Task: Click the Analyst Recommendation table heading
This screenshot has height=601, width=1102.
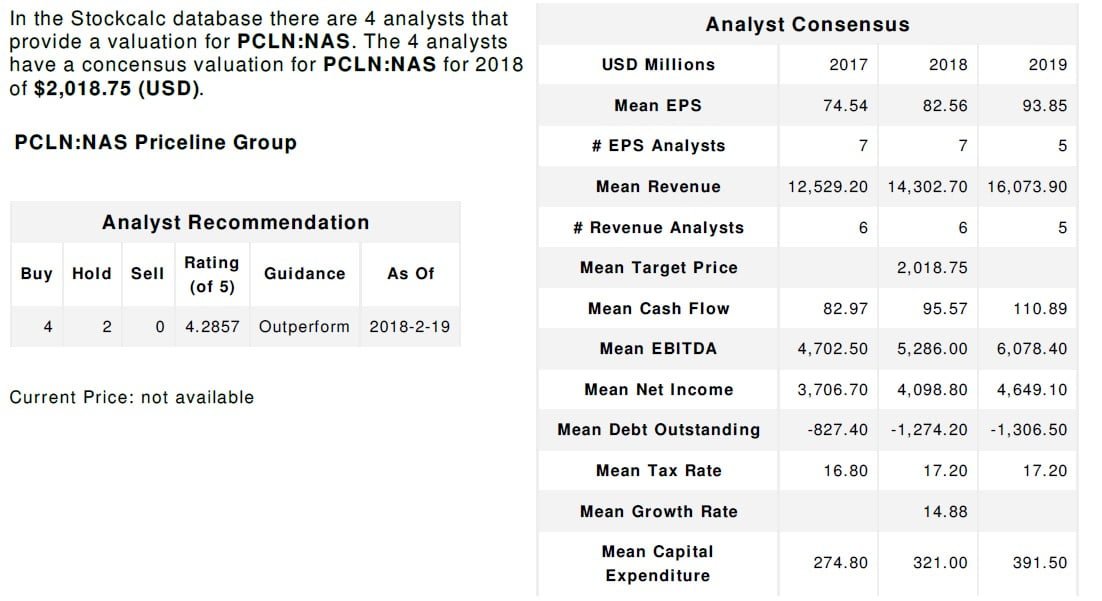Action: coord(235,223)
